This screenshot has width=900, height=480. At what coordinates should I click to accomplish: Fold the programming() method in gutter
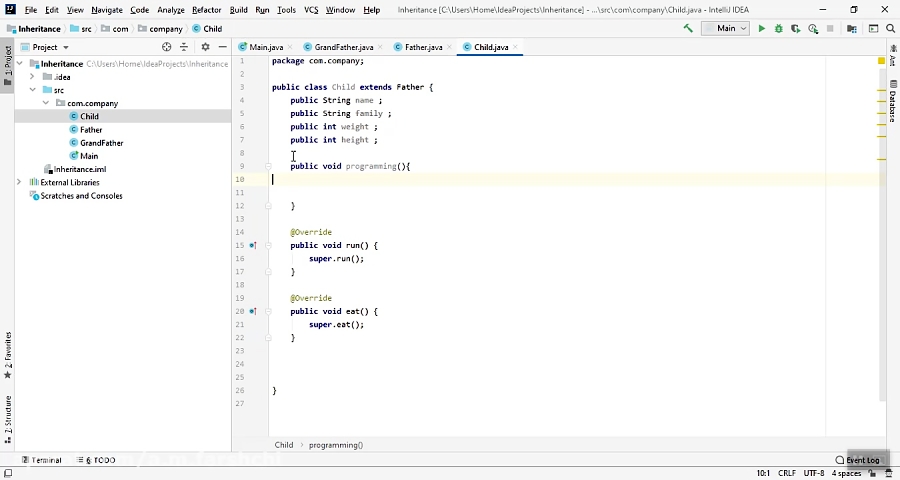pyautogui.click(x=268, y=166)
